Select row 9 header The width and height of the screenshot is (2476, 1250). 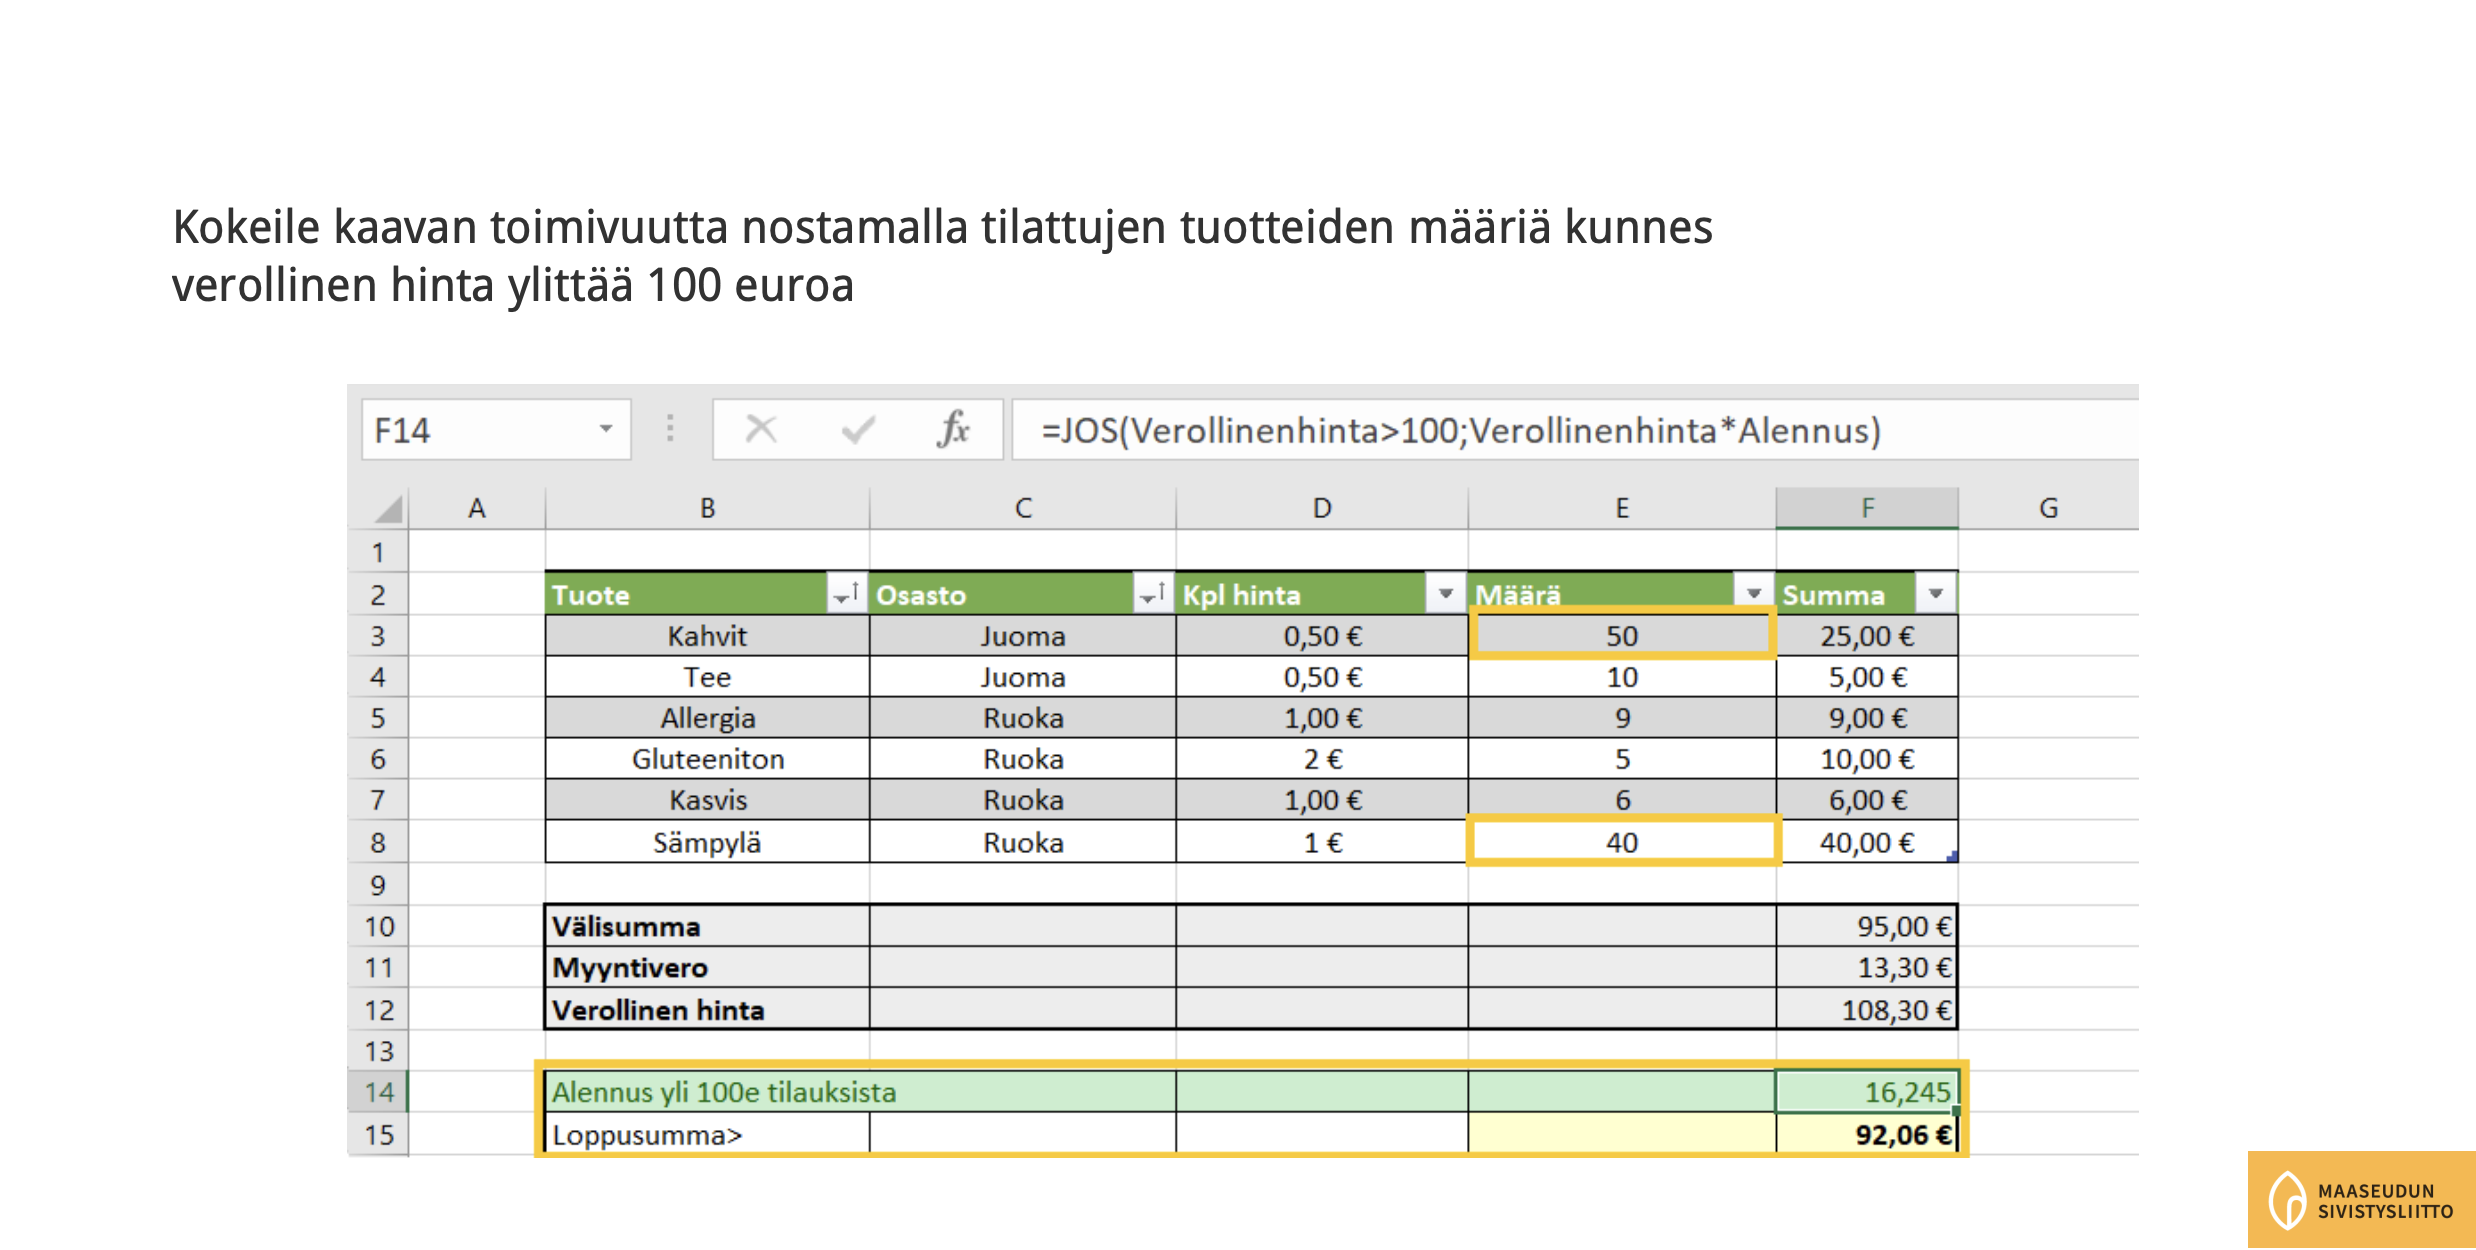[378, 885]
